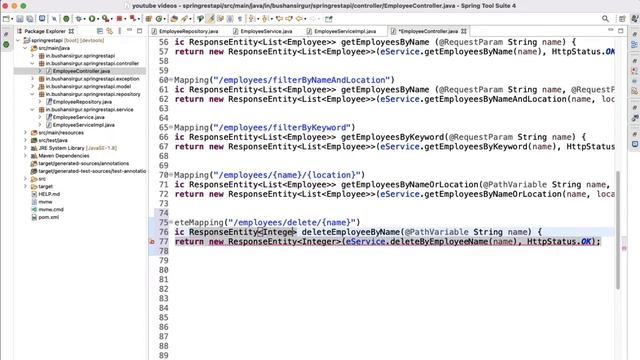Click "/employees/filterByKeyword" string on line 65
The image size is (640, 360).
282,127
